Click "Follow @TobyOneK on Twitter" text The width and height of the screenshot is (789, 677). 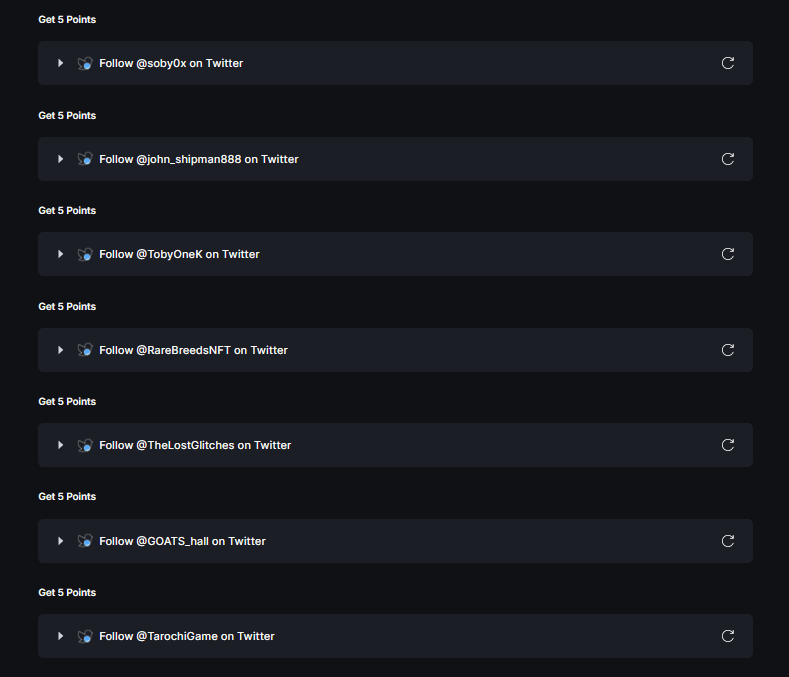(x=179, y=254)
